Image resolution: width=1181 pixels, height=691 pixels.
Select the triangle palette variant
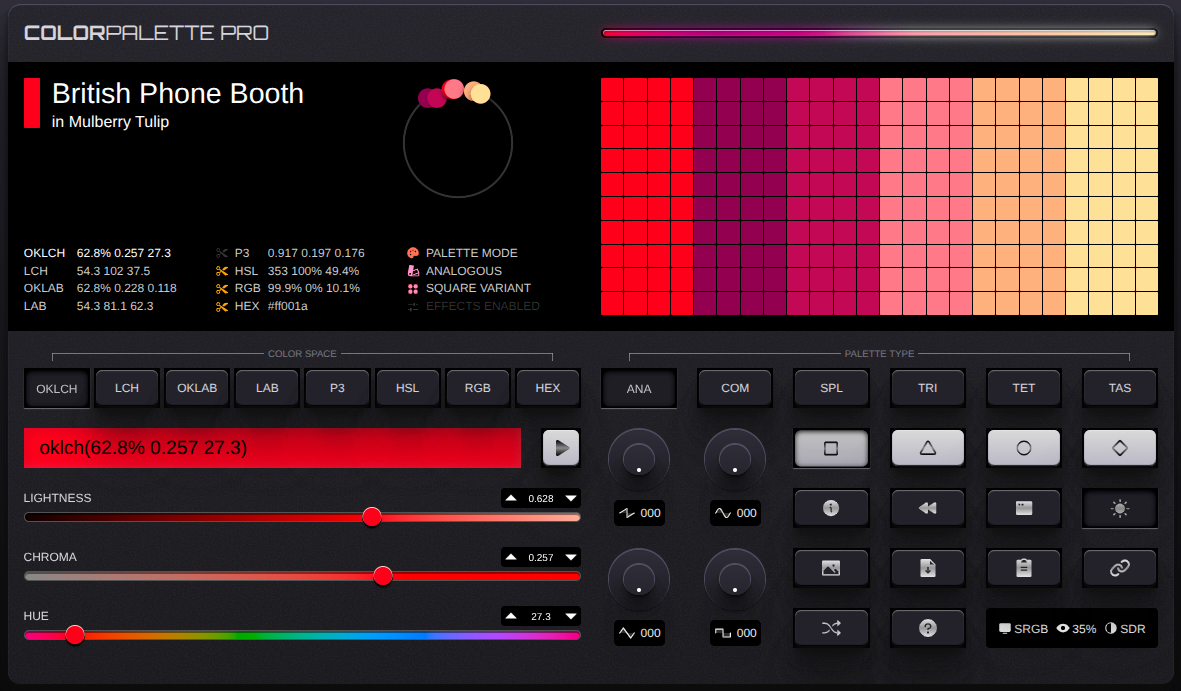(927, 448)
